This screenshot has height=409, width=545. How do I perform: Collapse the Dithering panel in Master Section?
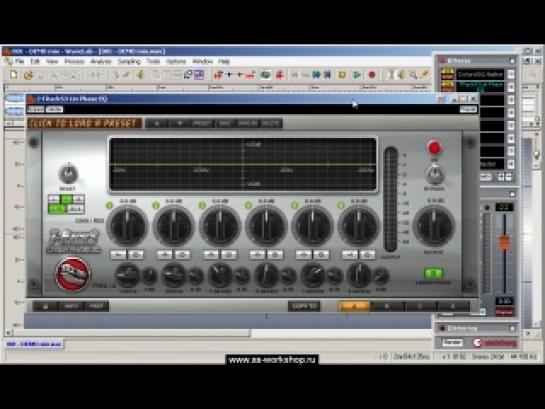pos(512,328)
